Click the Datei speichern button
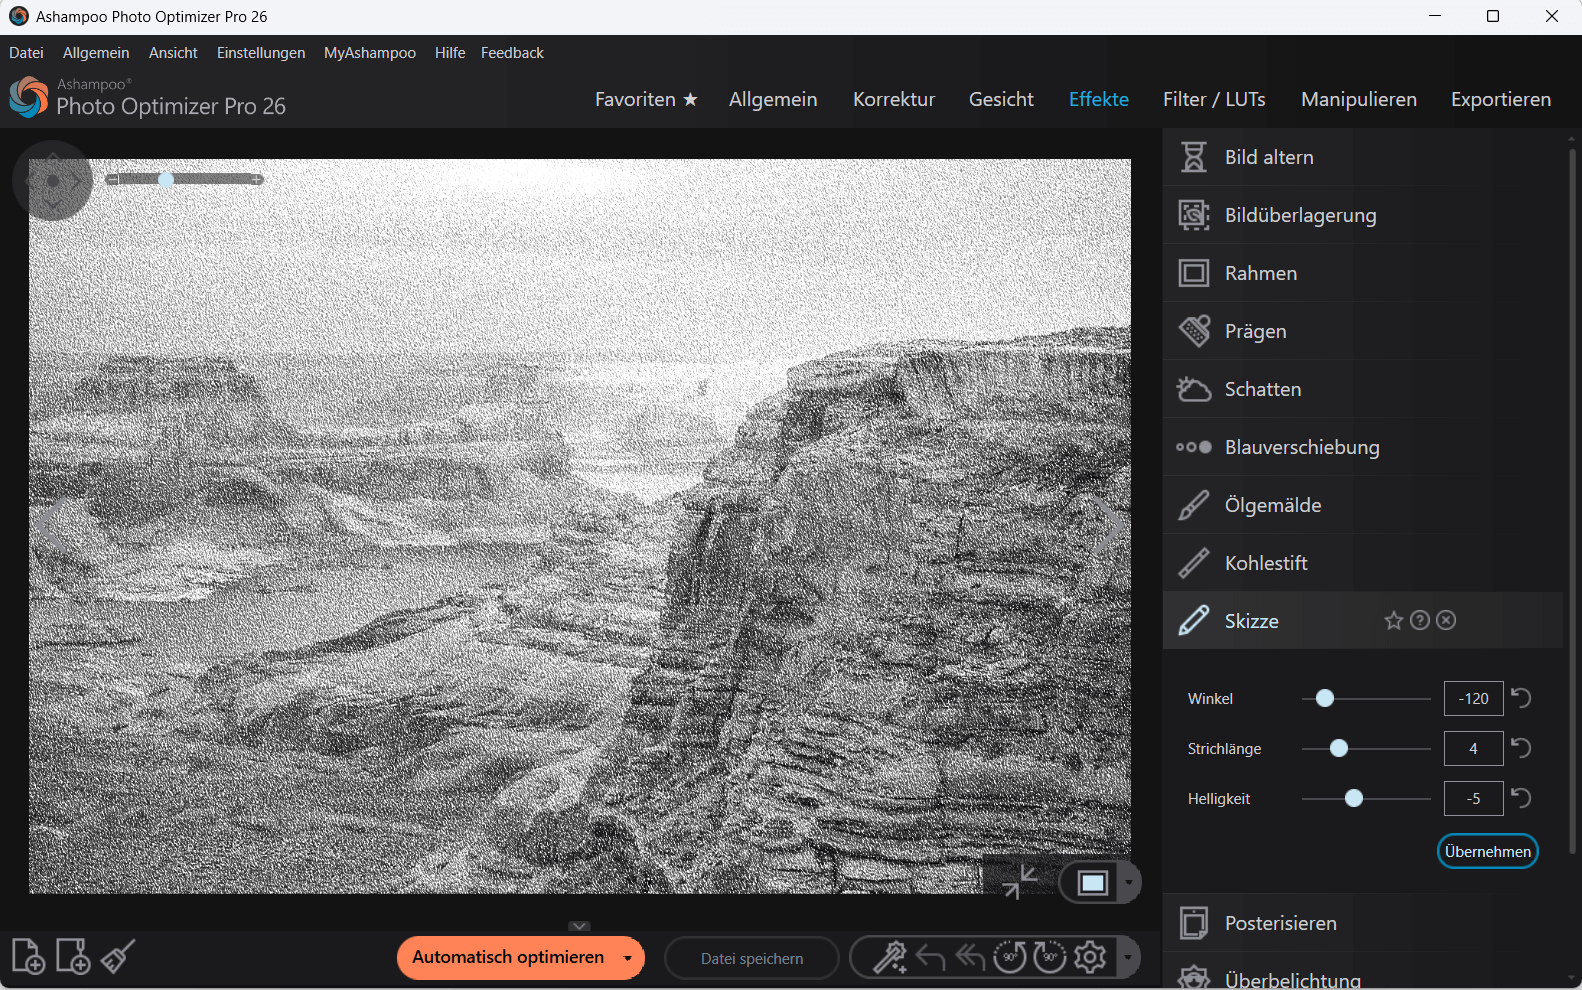The height and width of the screenshot is (990, 1582). tap(751, 958)
